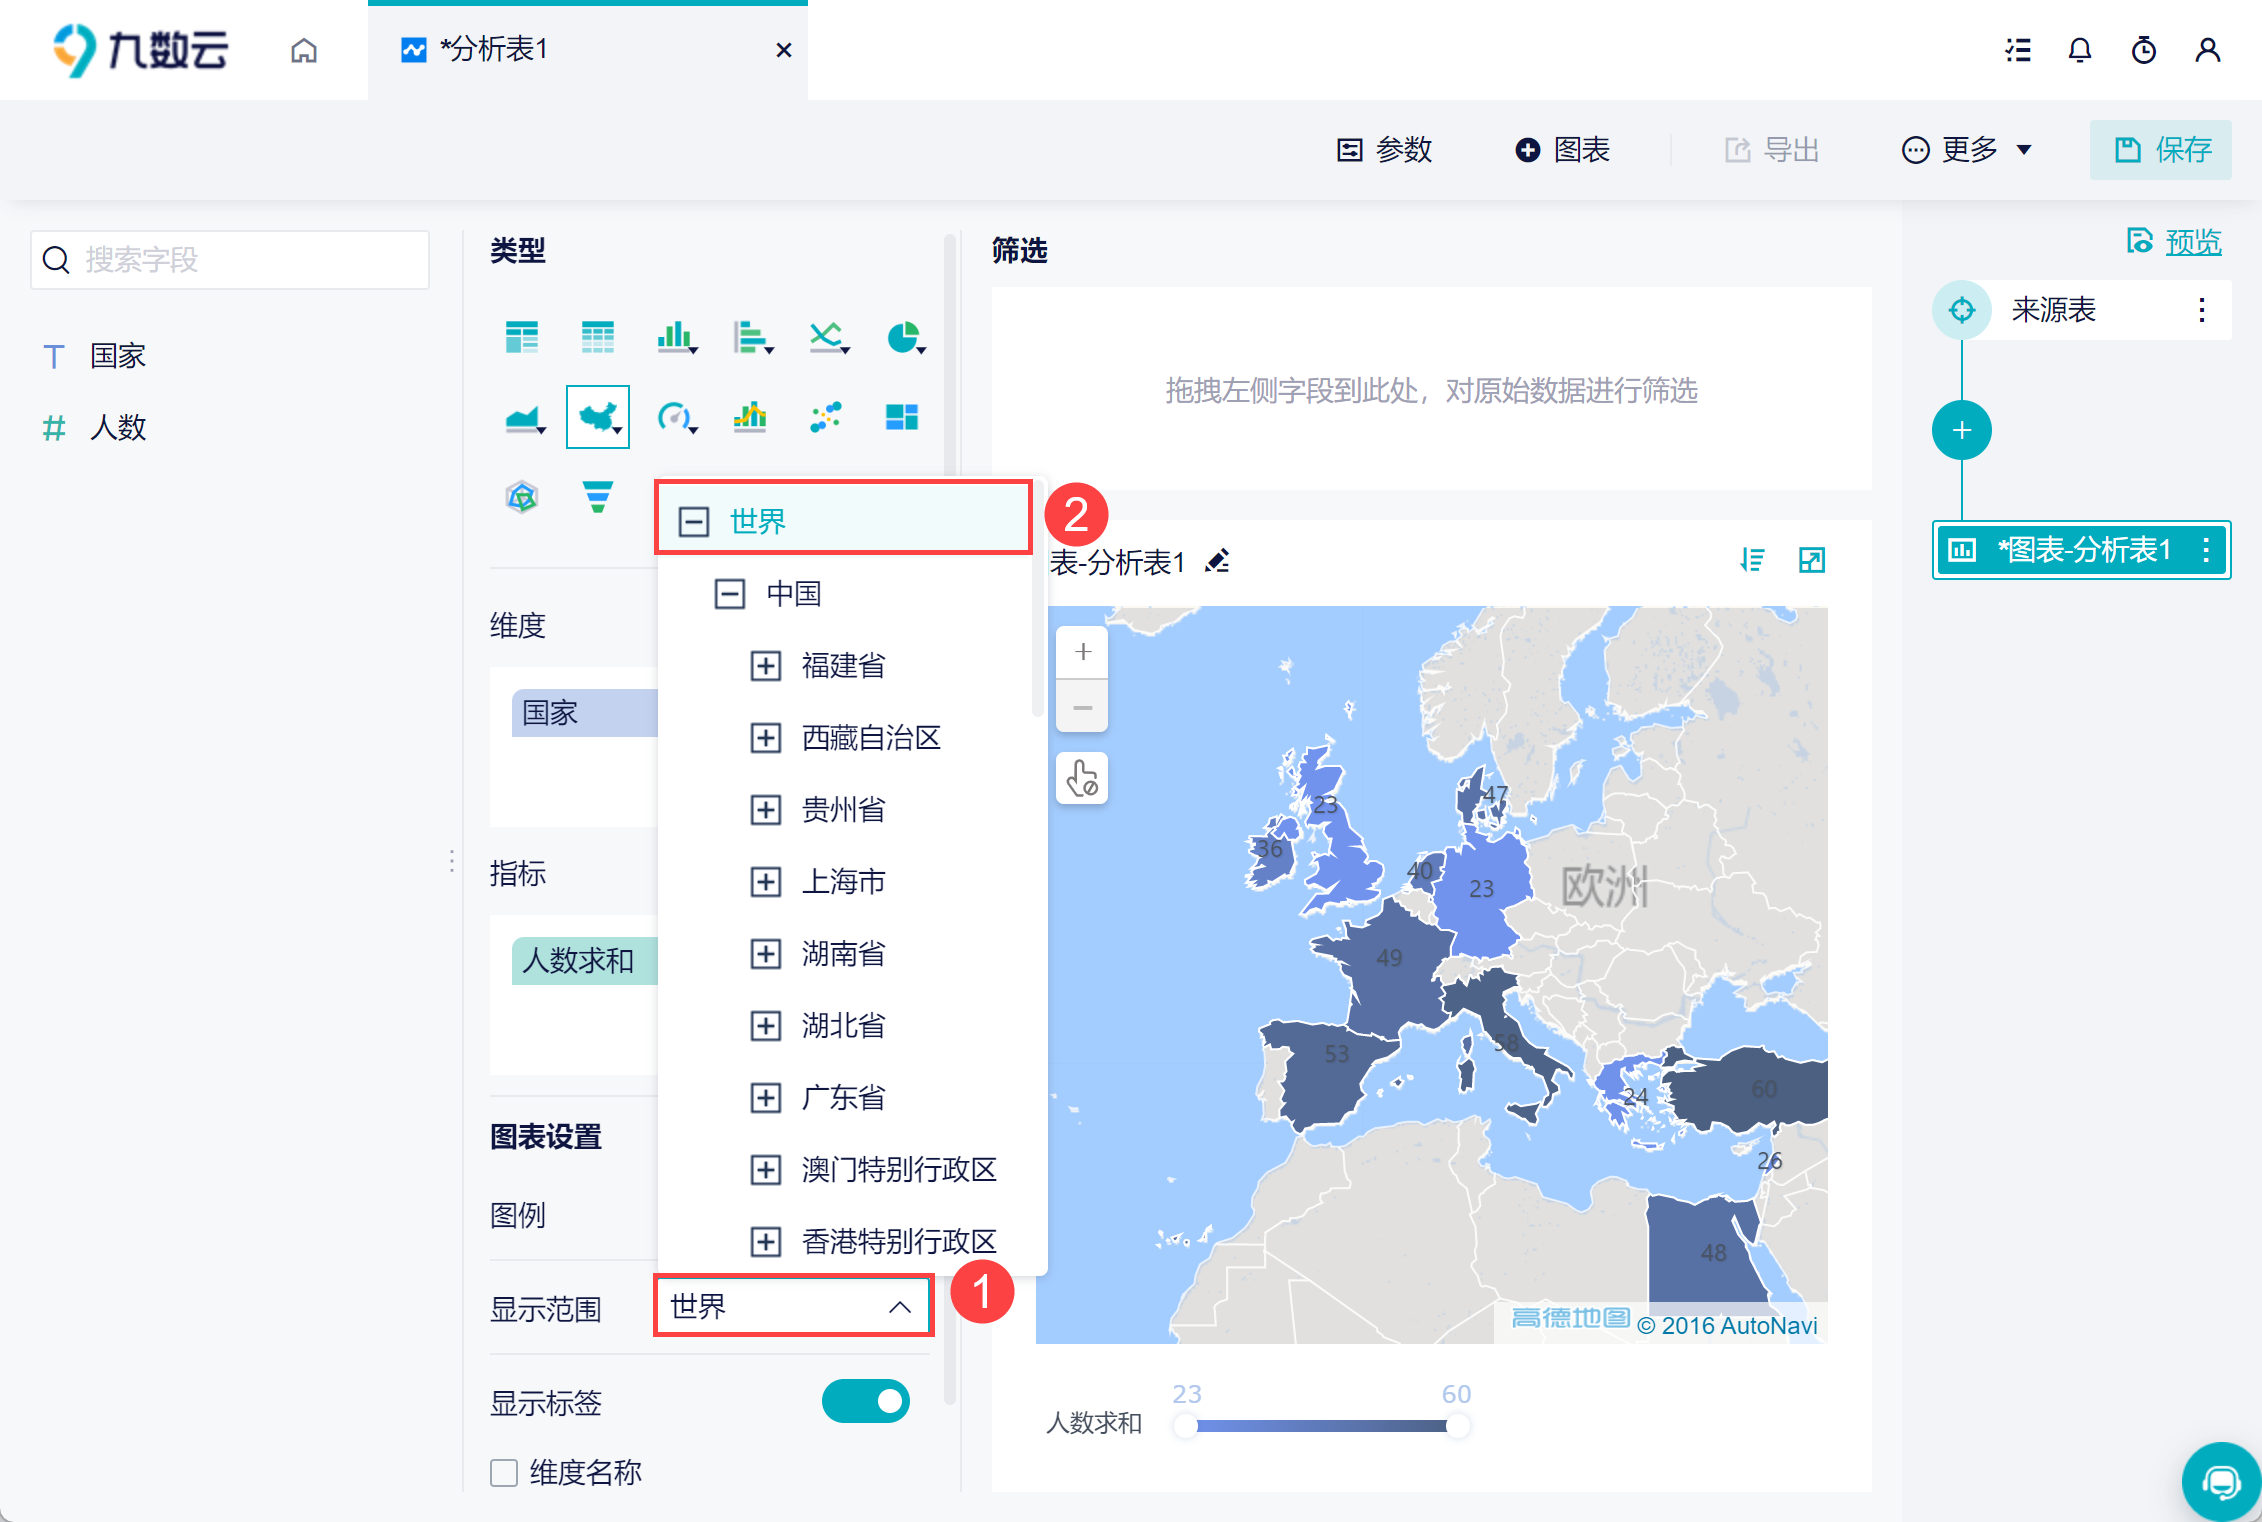Click the 人数求和 legend slider right handle
The width and height of the screenshot is (2262, 1522).
click(1458, 1426)
